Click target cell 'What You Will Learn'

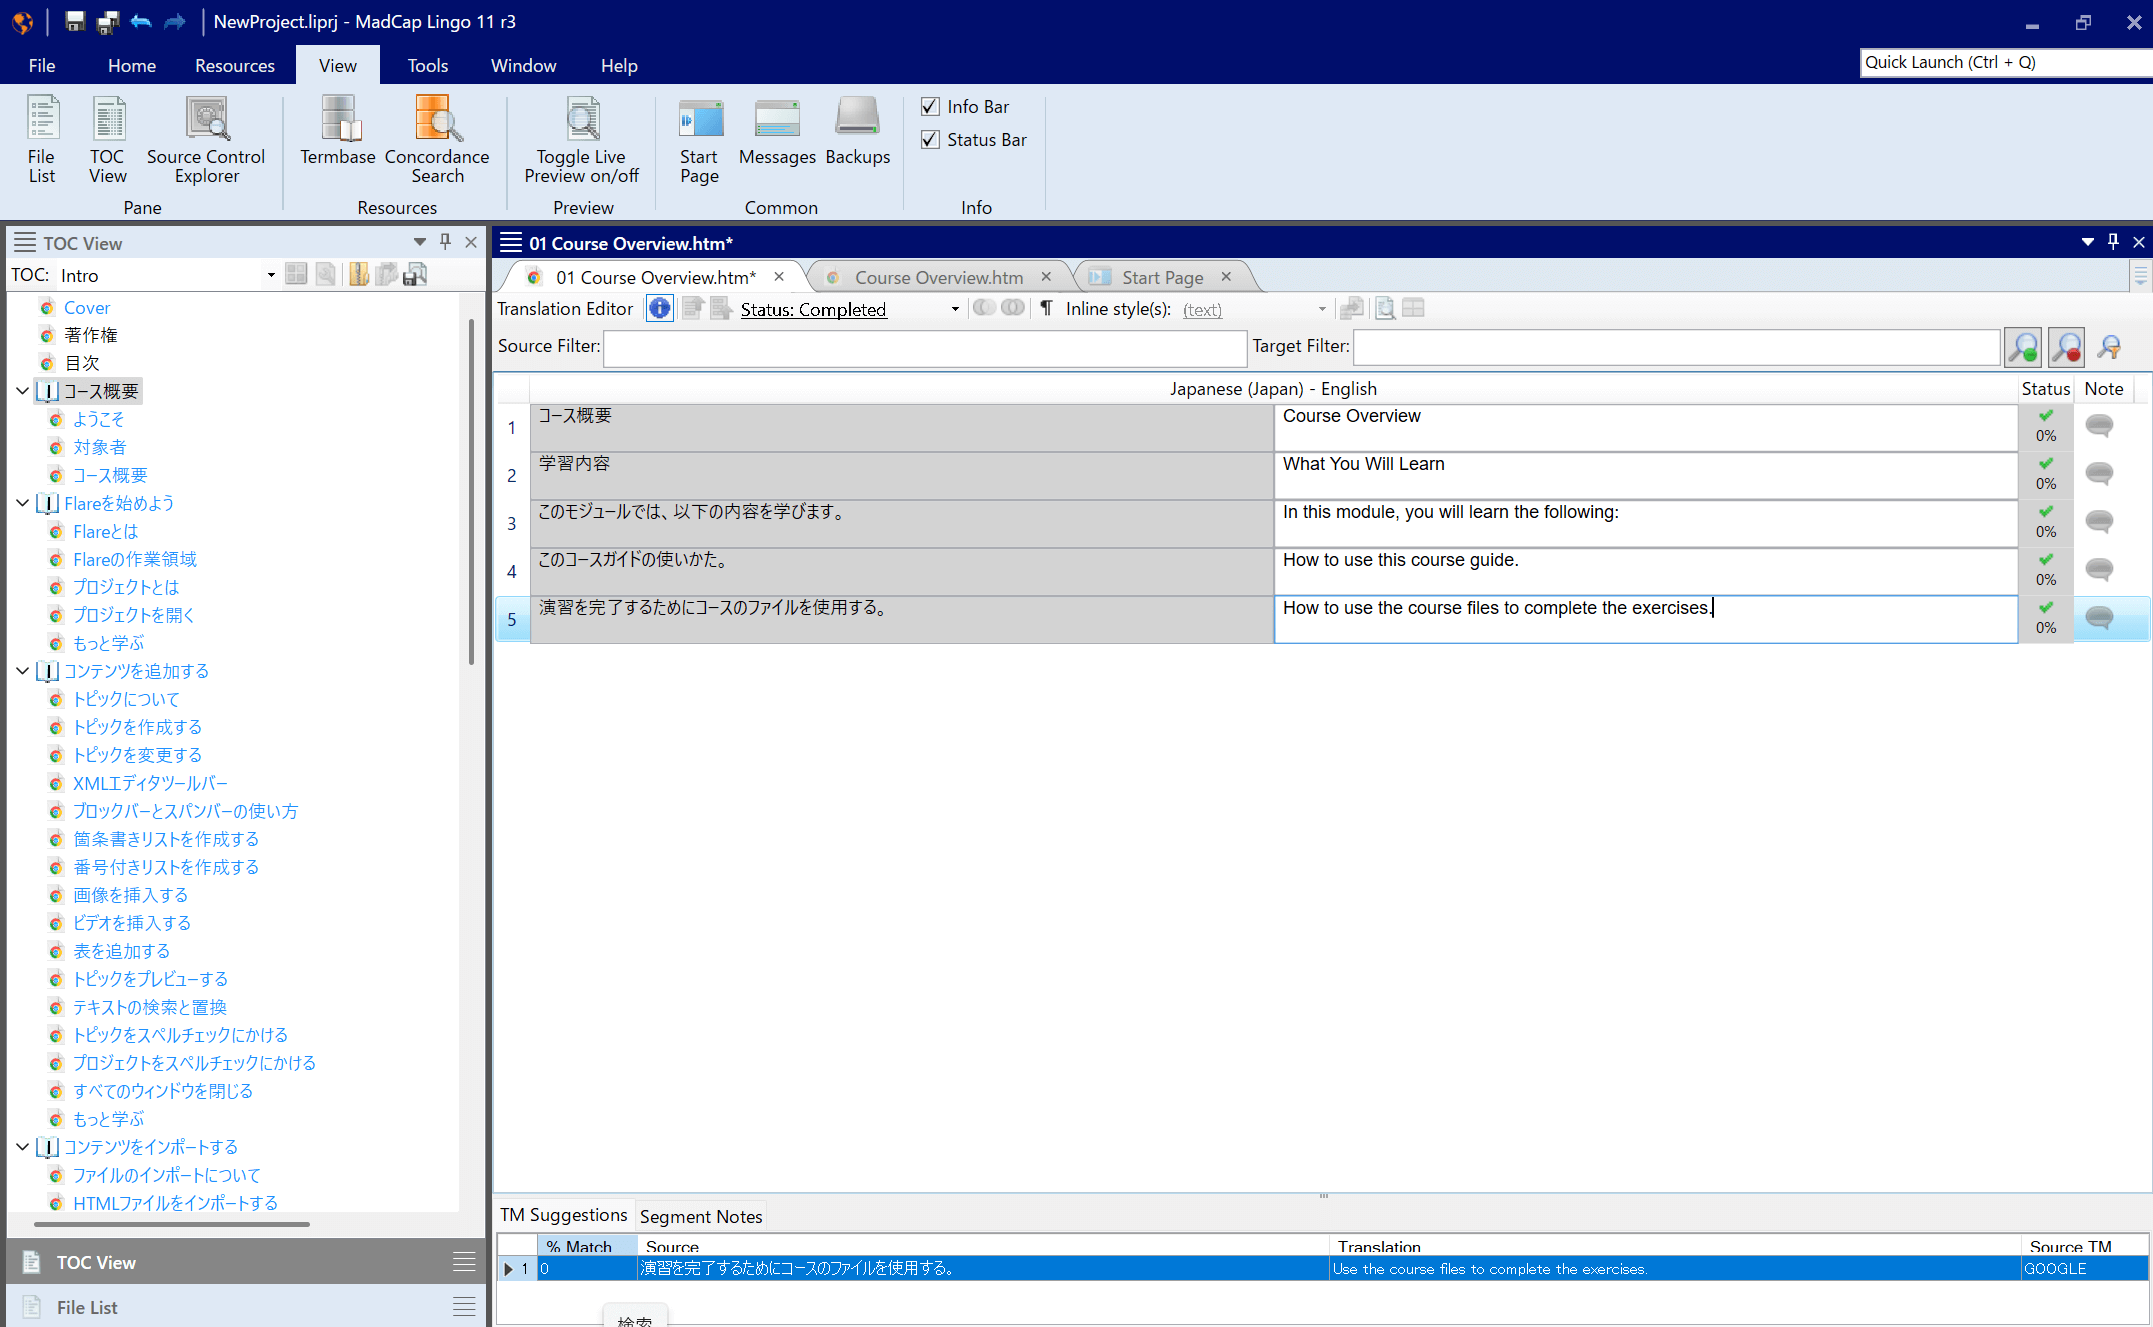pyautogui.click(x=1645, y=475)
